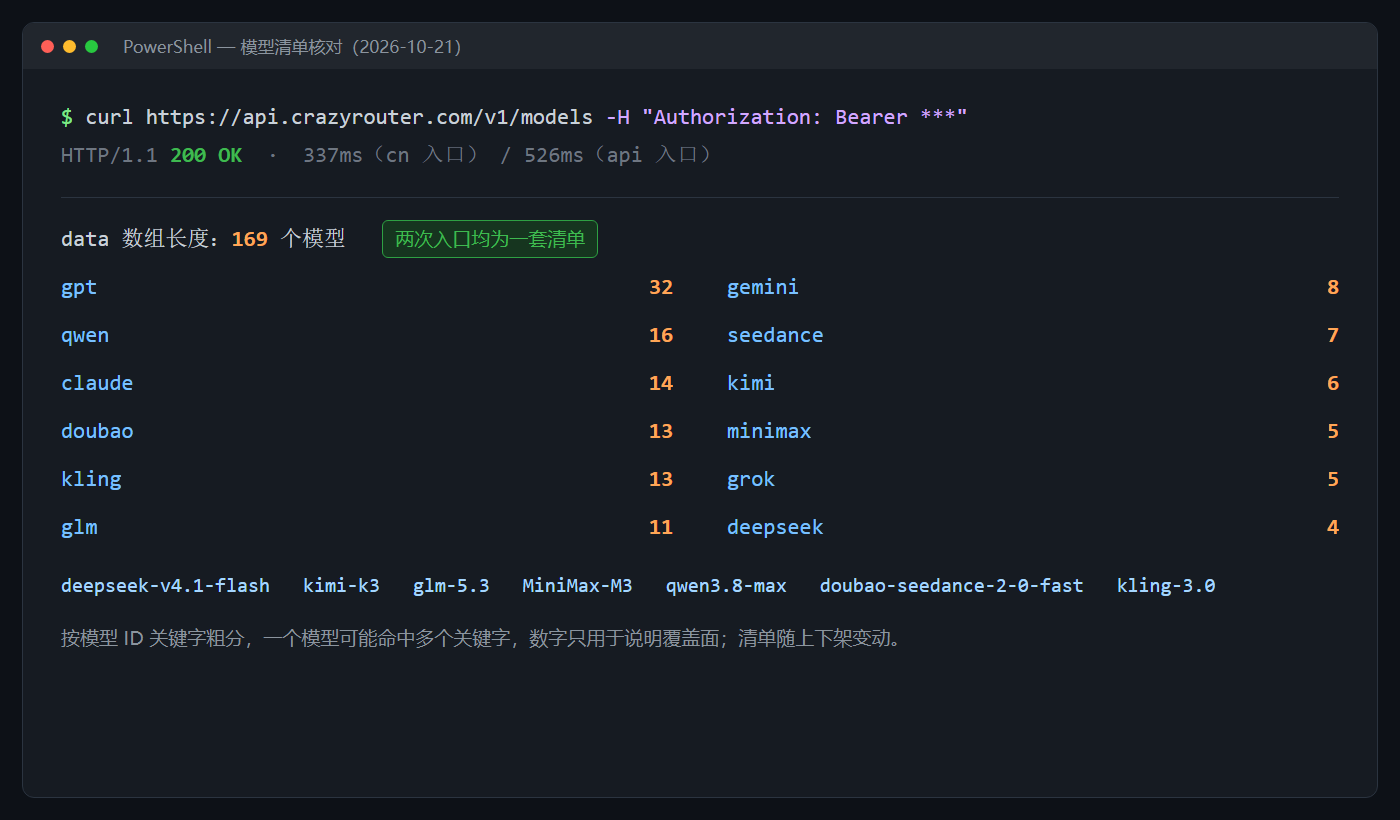Screen dimensions: 1400x820
Task: Select the "qwen" keyword label
Action: [85, 335]
